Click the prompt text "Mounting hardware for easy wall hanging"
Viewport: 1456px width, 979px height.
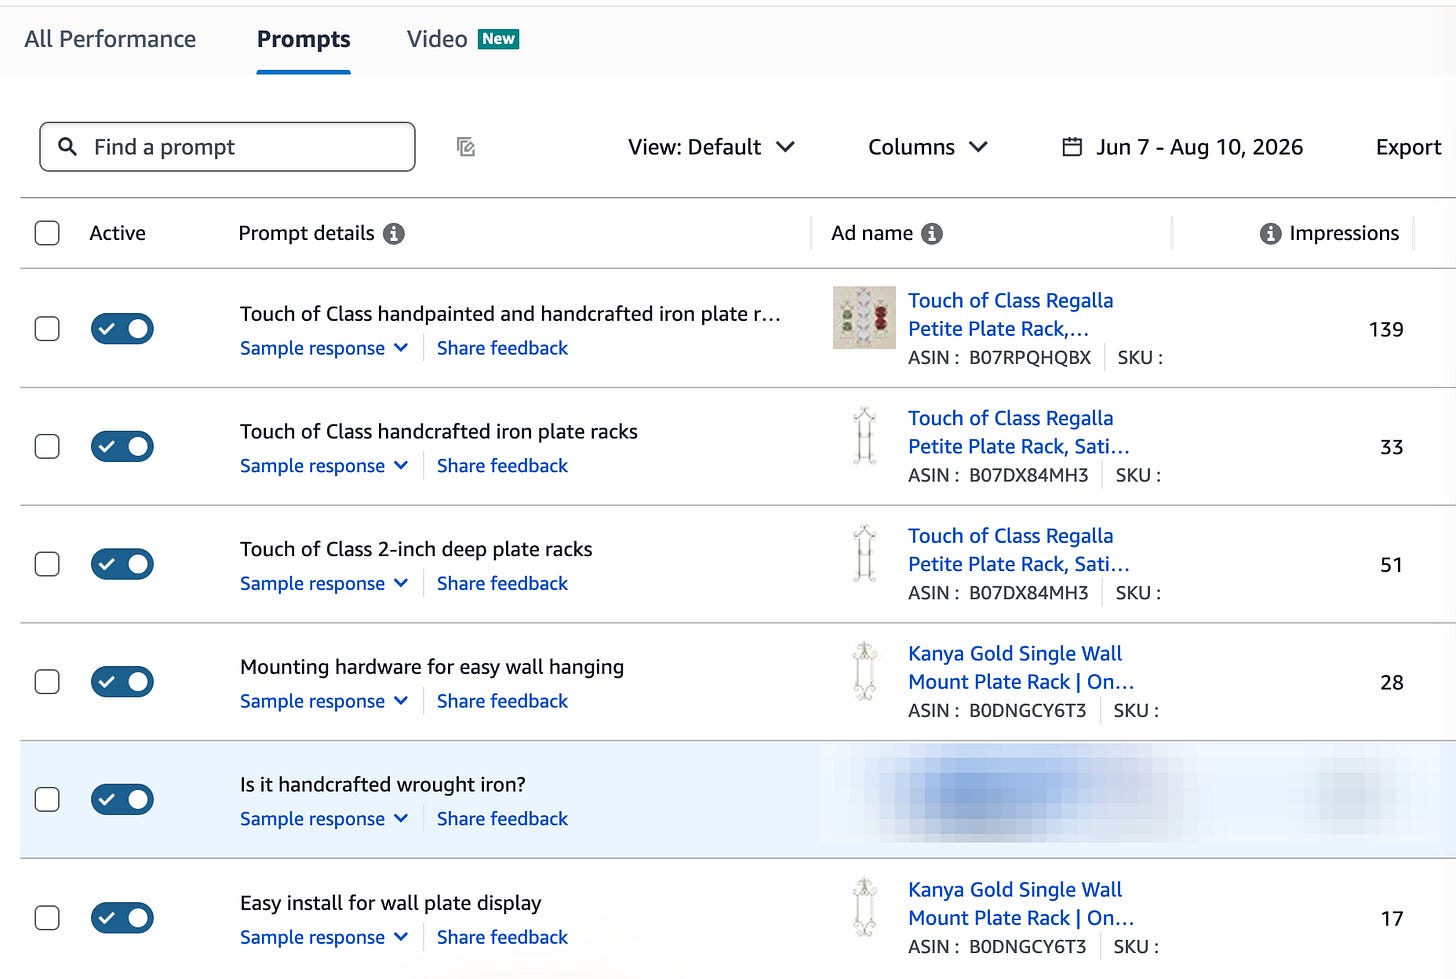point(432,667)
